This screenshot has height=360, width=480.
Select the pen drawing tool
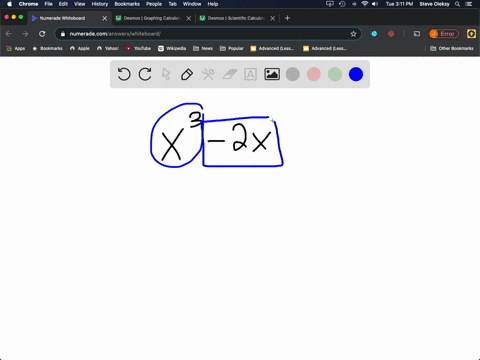coord(187,74)
